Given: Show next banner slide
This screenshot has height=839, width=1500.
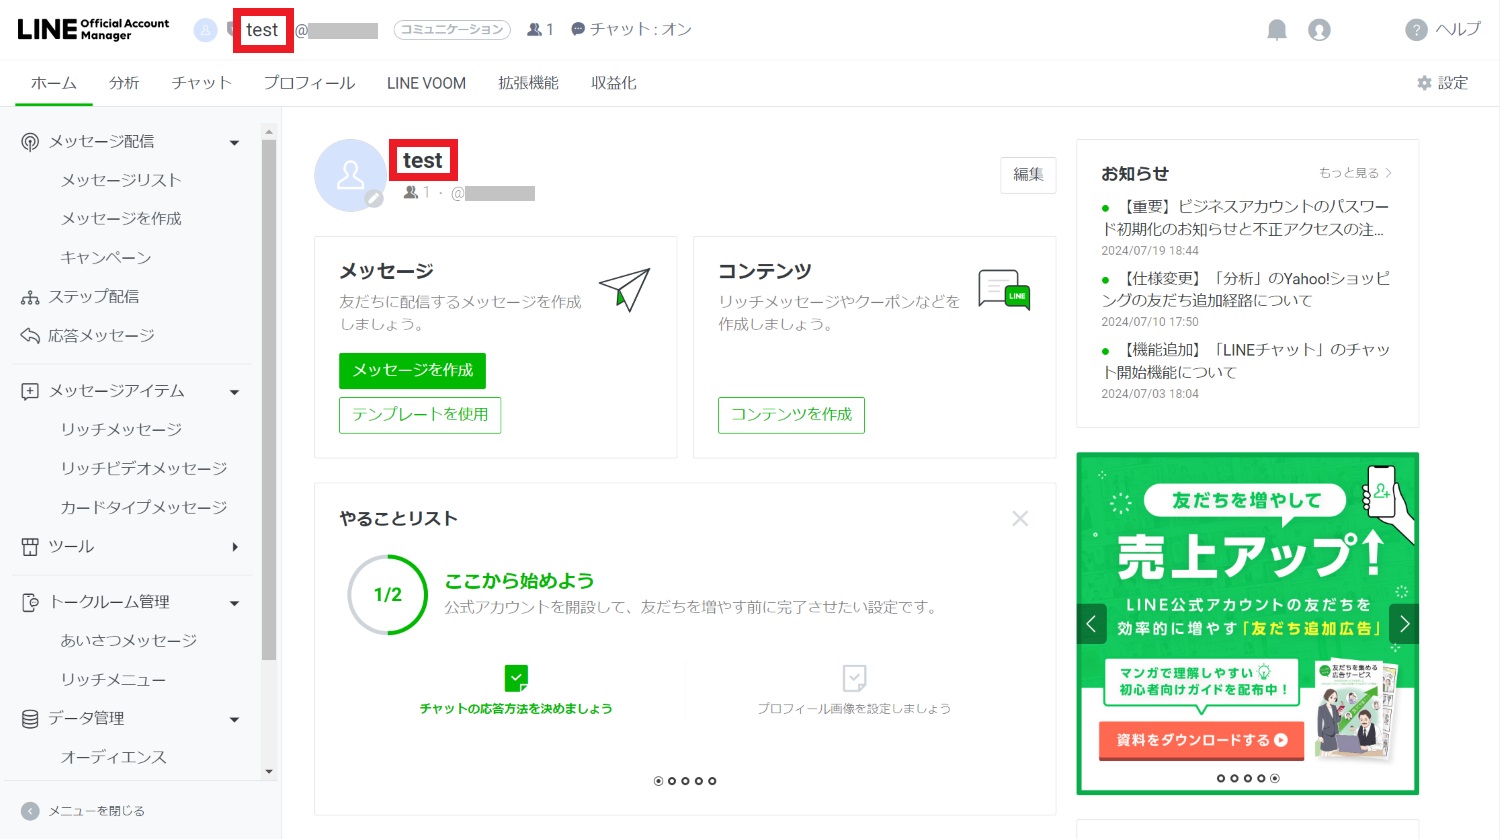Looking at the screenshot, I should 1404,624.
